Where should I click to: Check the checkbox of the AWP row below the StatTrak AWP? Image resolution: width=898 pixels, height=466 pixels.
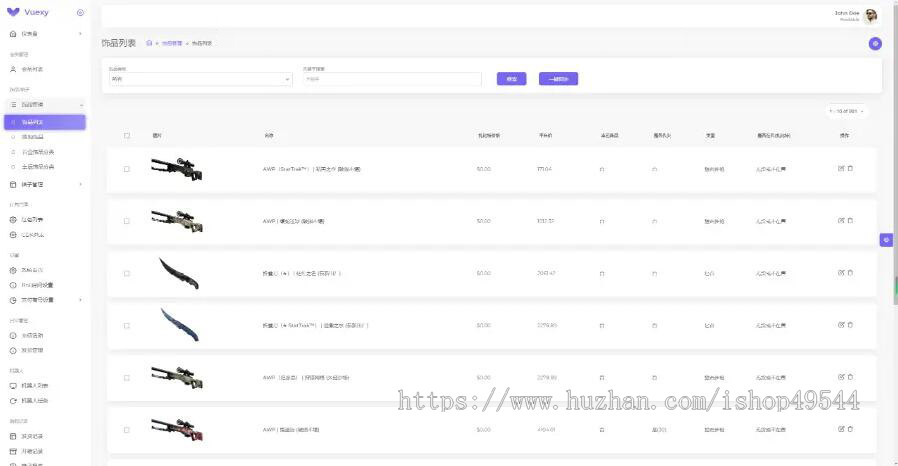pyautogui.click(x=127, y=221)
